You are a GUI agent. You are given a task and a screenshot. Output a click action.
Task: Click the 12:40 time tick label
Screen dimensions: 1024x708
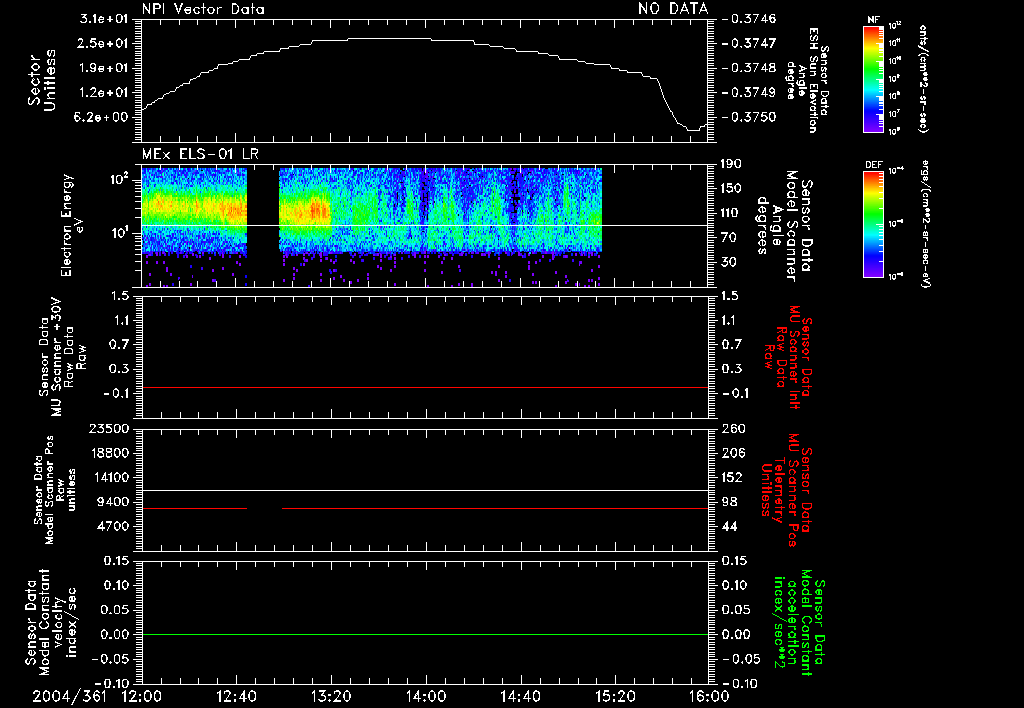tap(236, 696)
